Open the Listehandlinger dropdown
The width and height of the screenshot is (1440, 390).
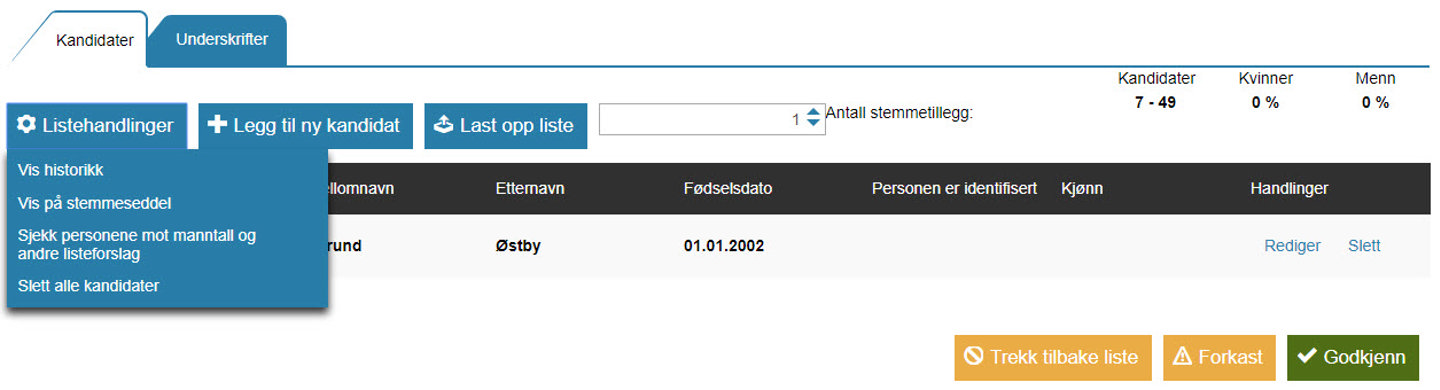click(x=96, y=126)
